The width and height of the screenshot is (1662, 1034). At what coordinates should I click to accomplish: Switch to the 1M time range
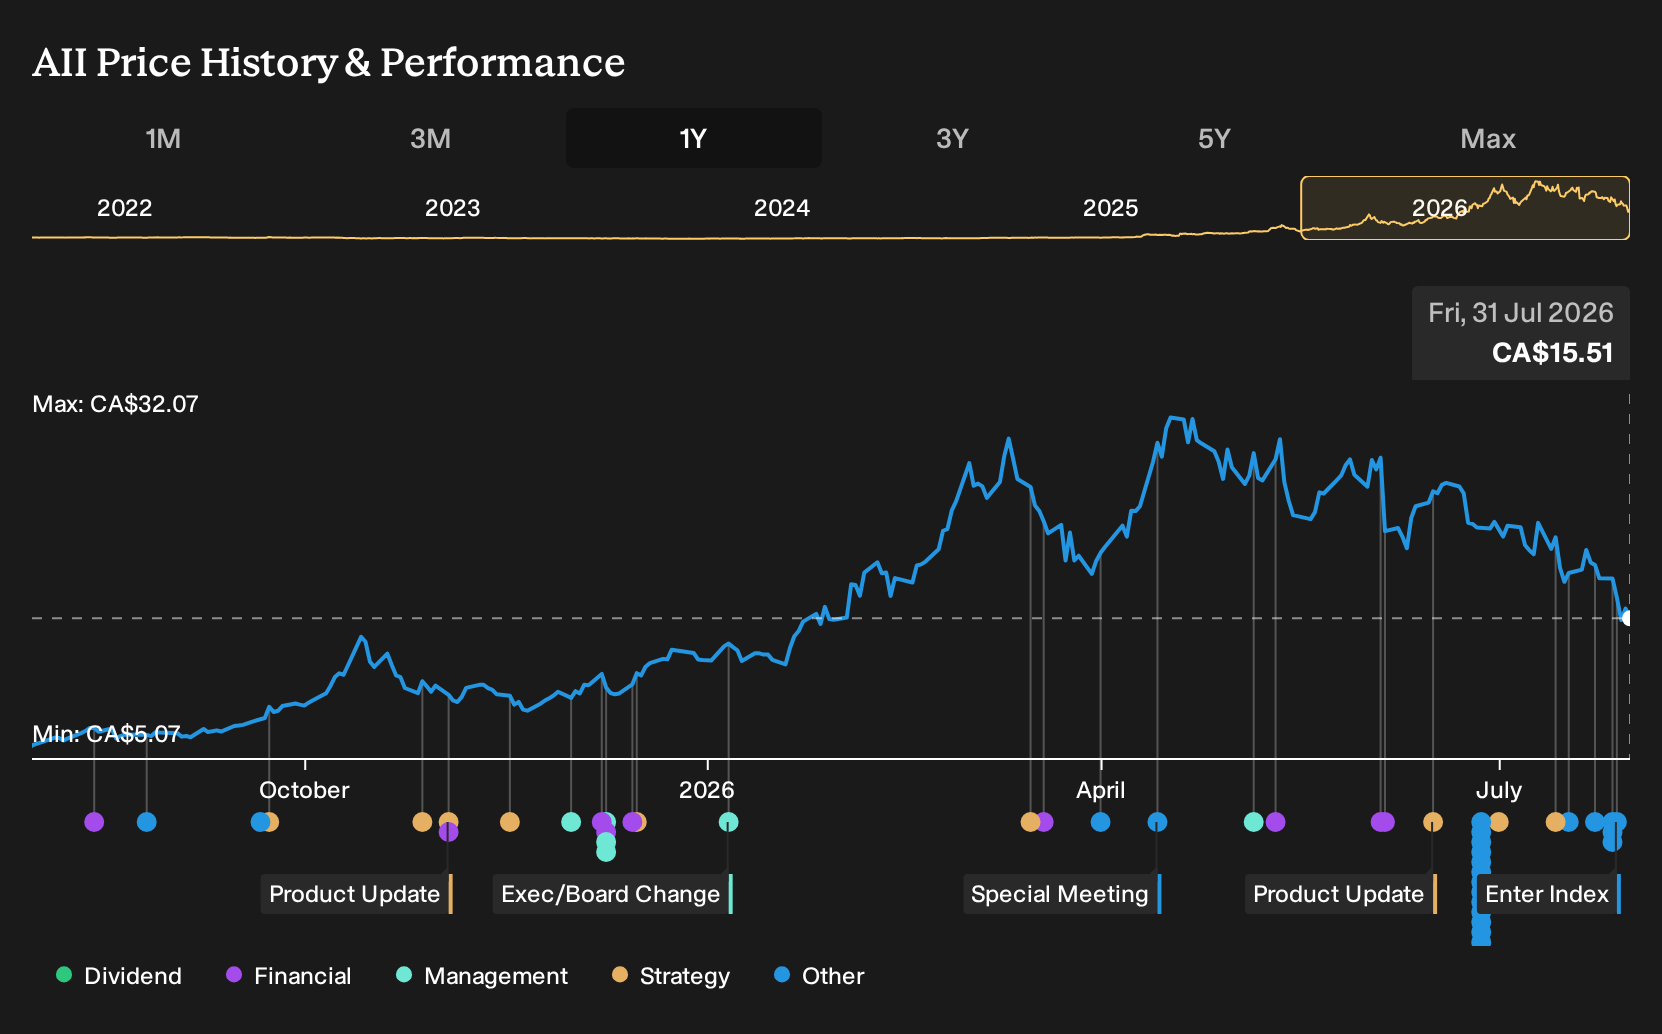(163, 138)
